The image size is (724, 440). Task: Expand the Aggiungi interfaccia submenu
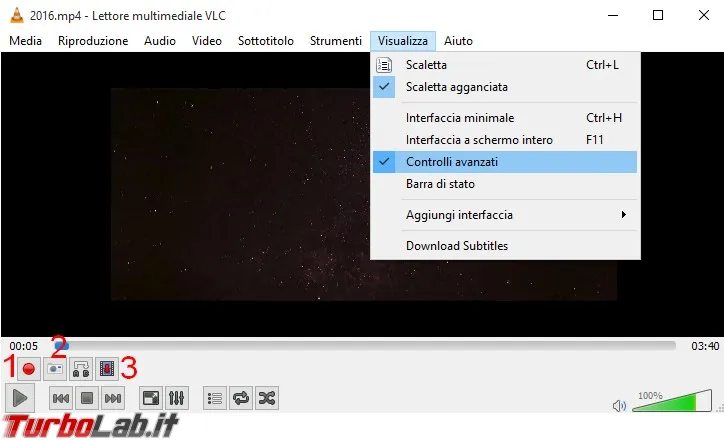(505, 215)
